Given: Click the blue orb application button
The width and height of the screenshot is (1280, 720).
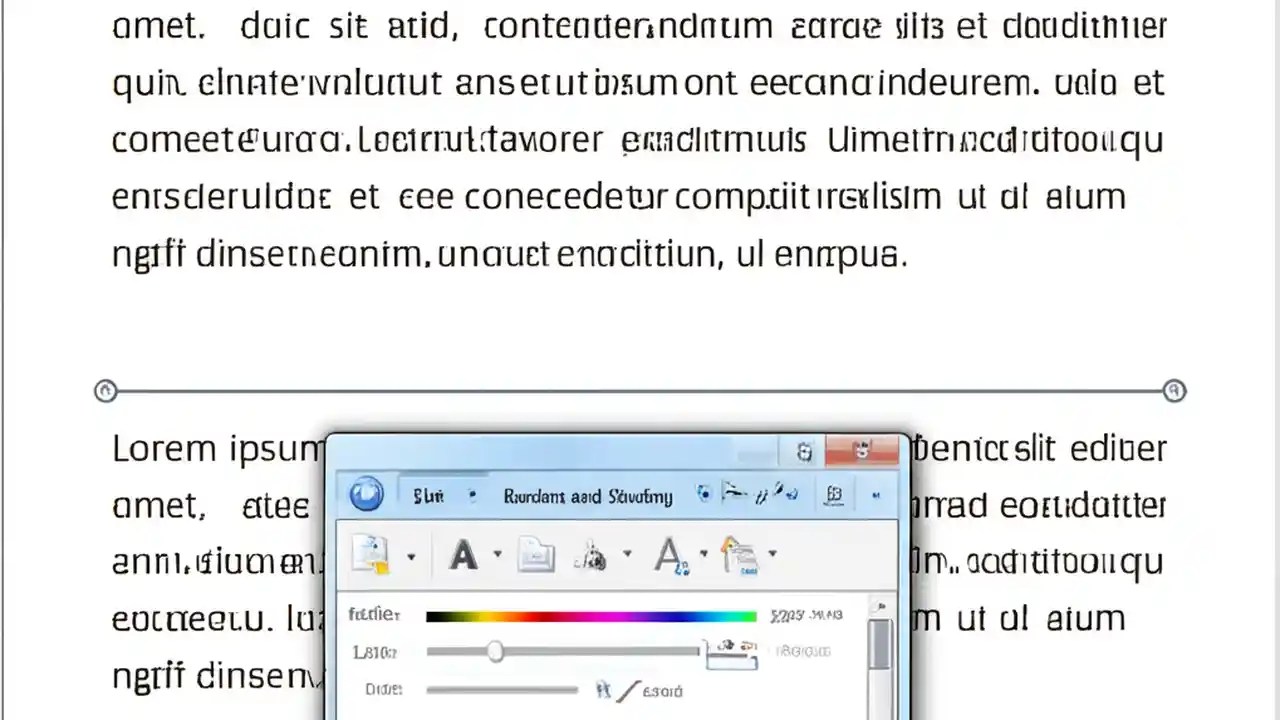Looking at the screenshot, I should click(365, 494).
